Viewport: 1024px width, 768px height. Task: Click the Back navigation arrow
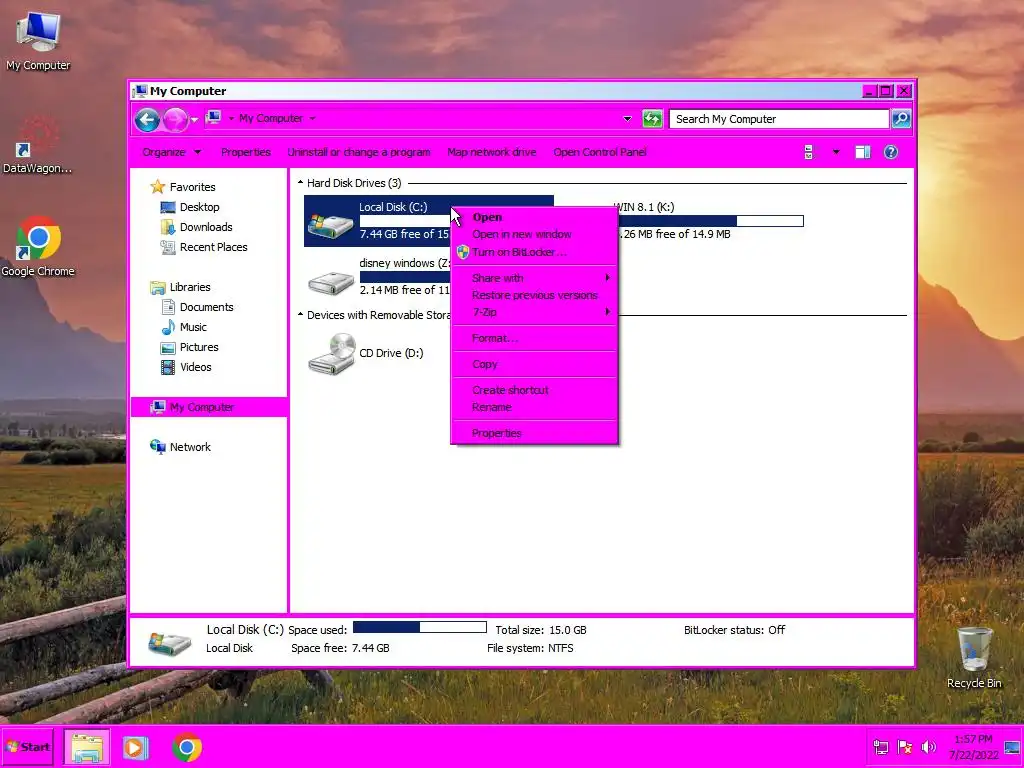click(x=147, y=120)
